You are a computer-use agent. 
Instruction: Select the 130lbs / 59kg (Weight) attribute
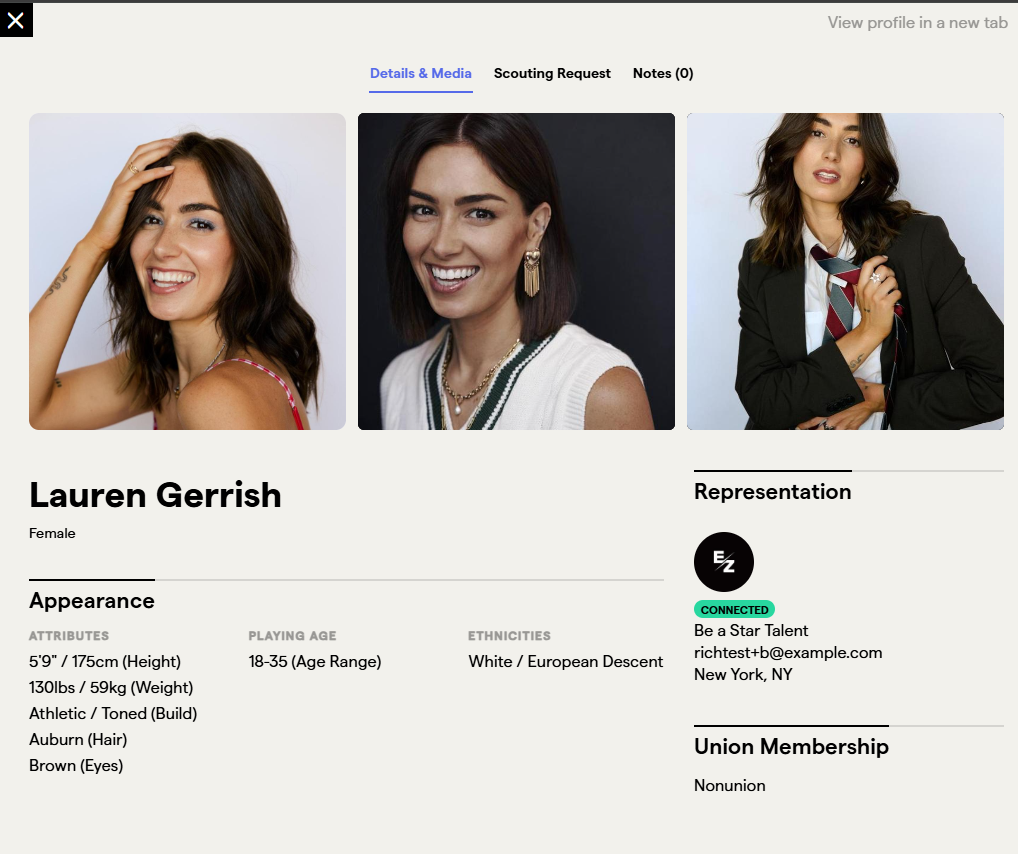click(x=111, y=688)
